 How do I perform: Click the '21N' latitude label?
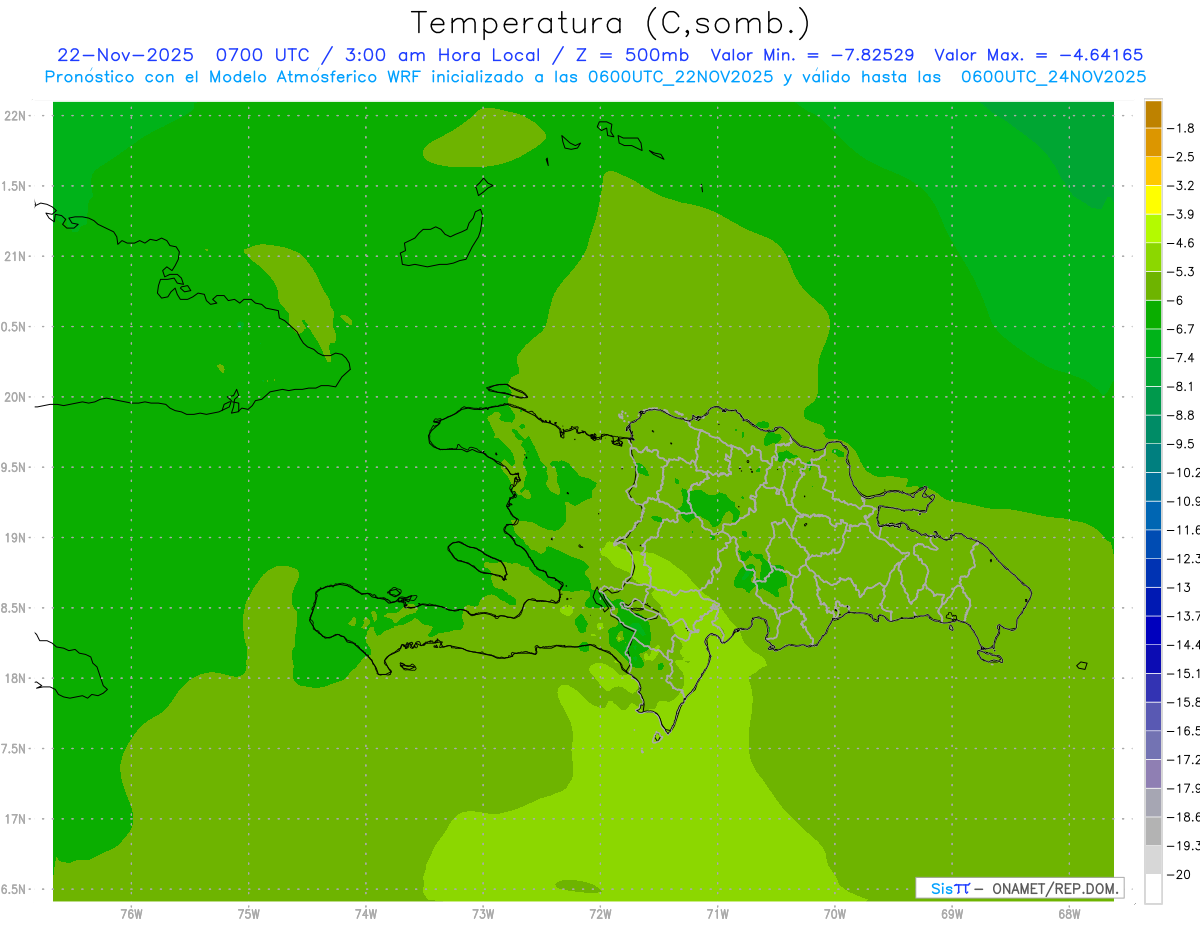[15, 256]
